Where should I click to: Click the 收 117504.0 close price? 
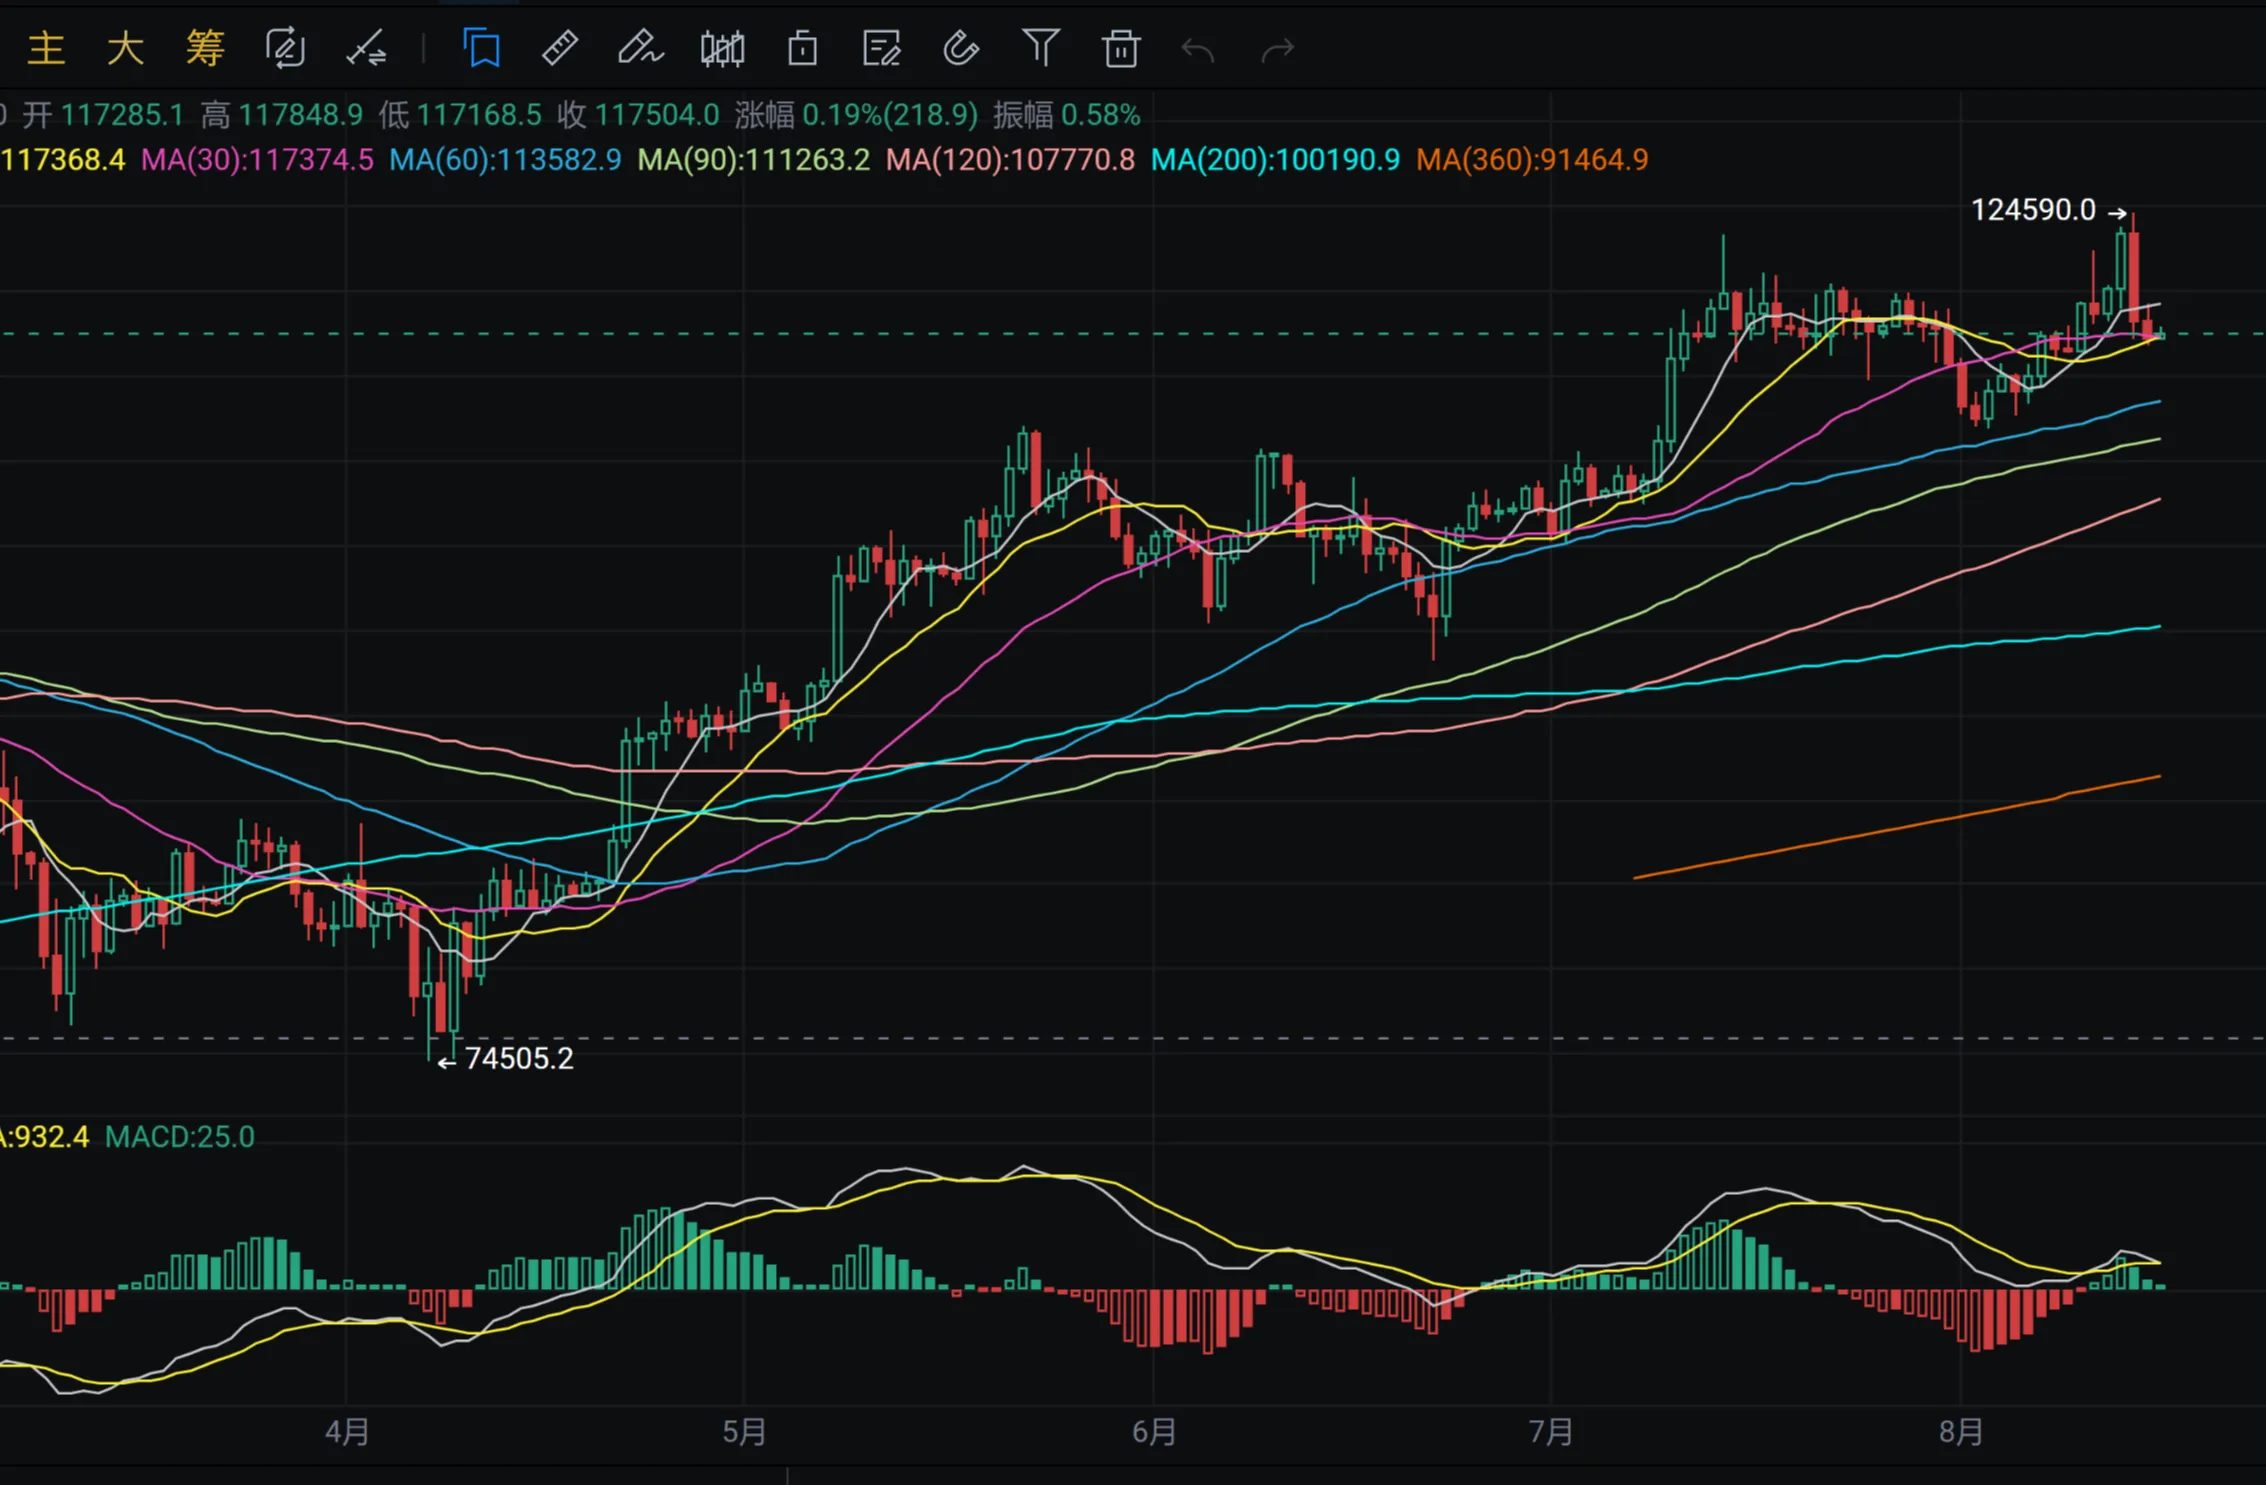point(638,115)
